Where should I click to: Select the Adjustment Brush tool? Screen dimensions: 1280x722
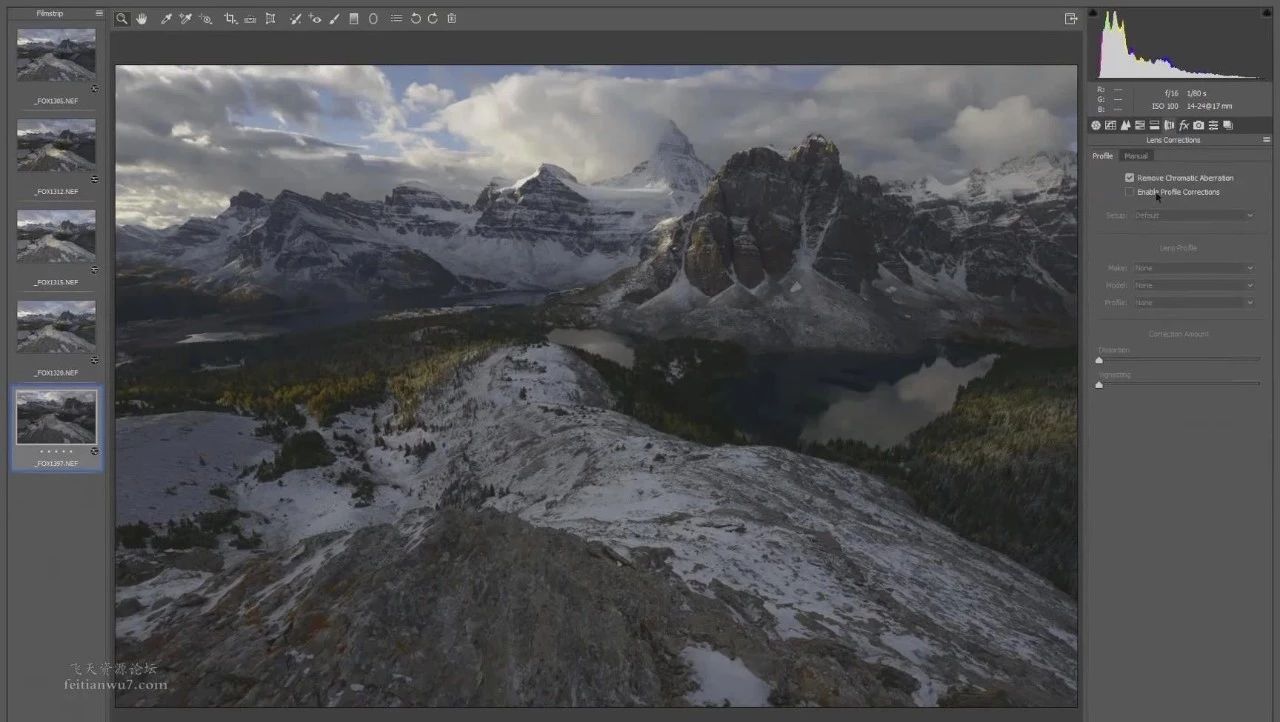point(334,19)
